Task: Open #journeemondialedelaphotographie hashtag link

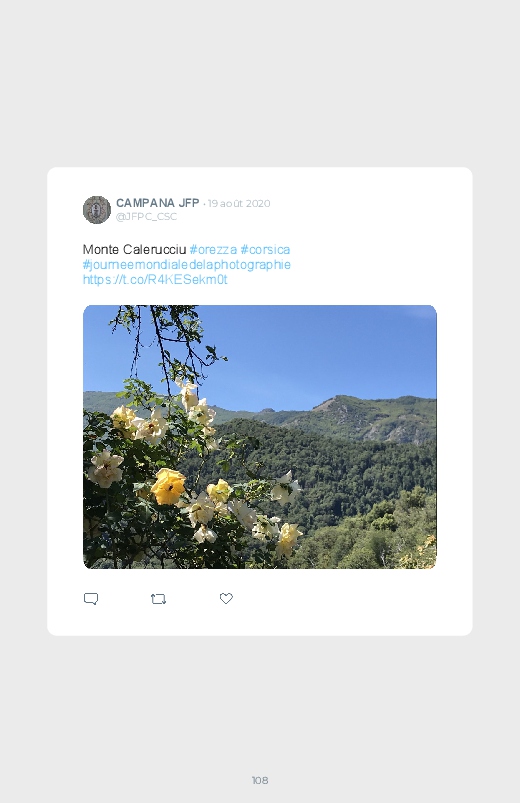Action: point(186,265)
